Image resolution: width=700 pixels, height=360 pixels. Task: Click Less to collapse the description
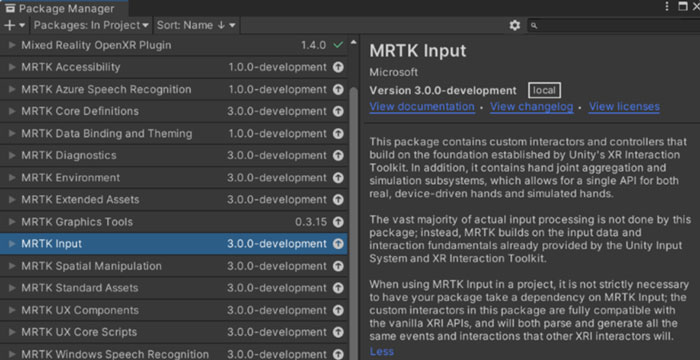pos(382,352)
